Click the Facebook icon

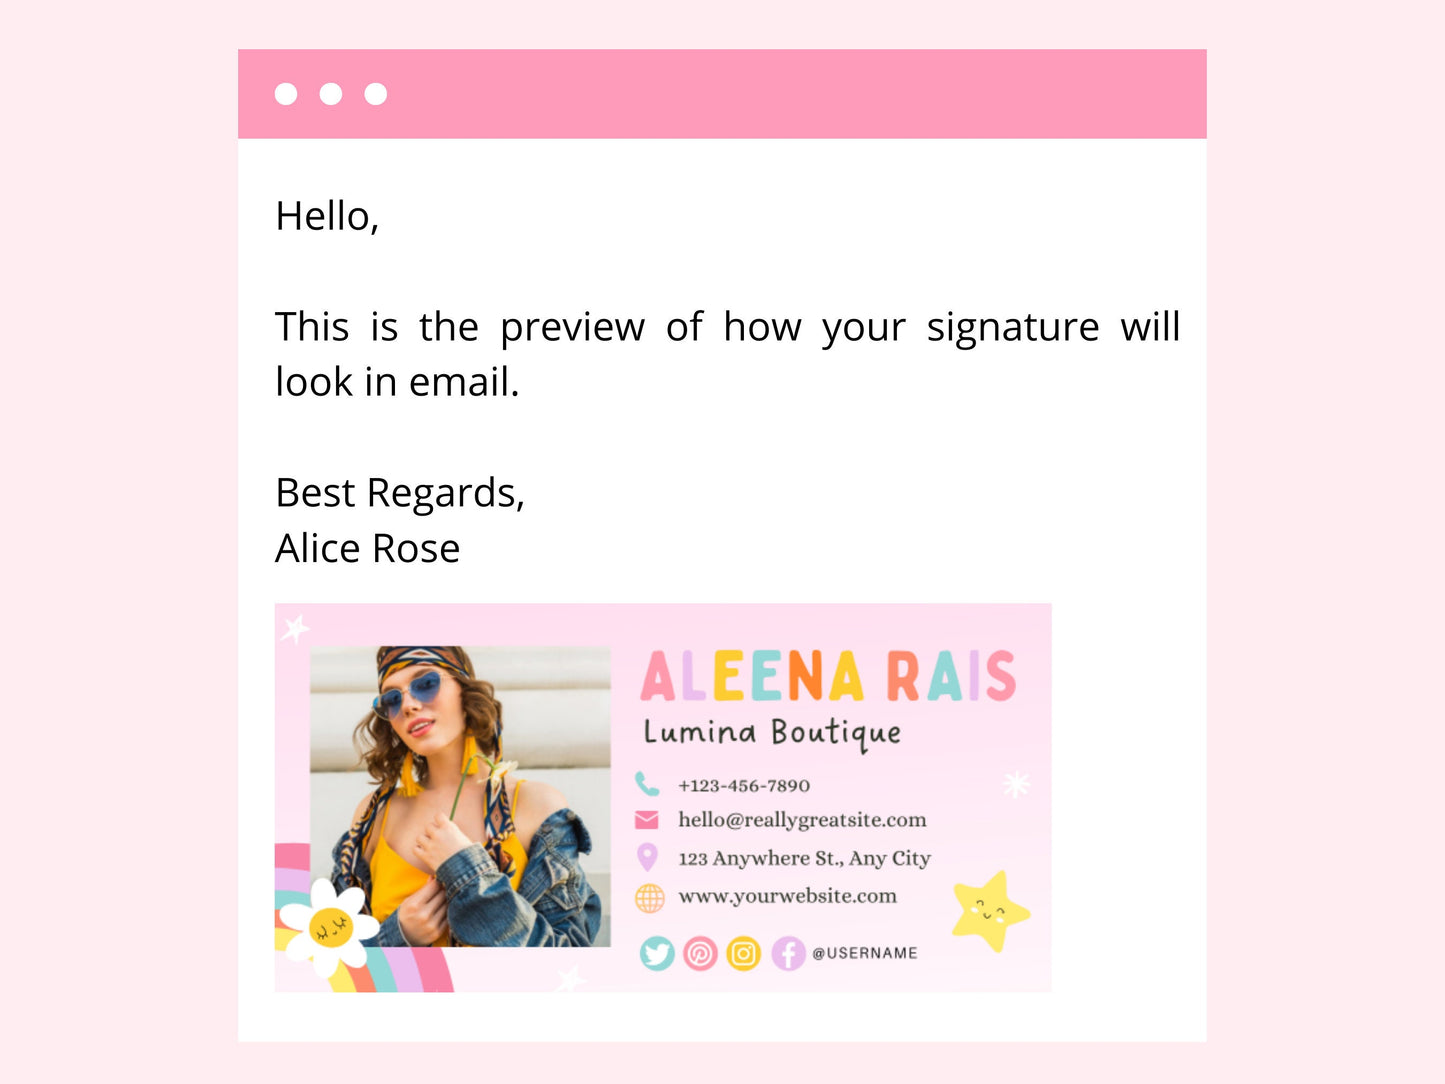(788, 954)
